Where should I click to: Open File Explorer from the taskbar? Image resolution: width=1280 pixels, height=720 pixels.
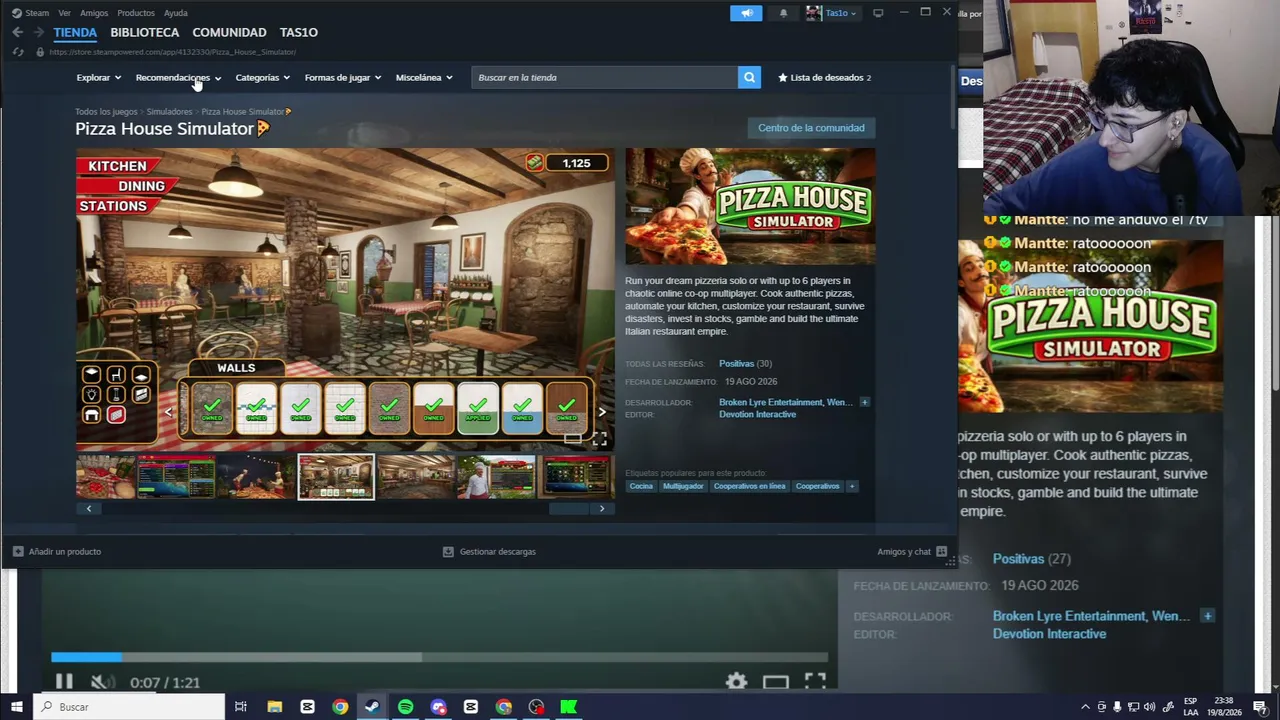coord(274,707)
